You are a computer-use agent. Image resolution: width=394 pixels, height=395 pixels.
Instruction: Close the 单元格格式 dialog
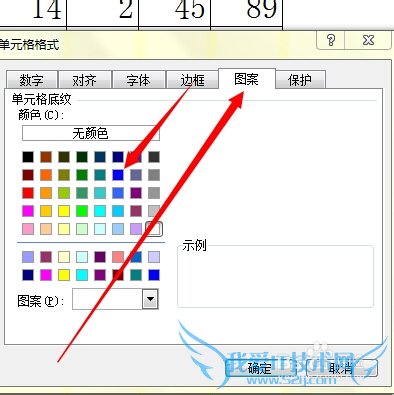coord(368,40)
